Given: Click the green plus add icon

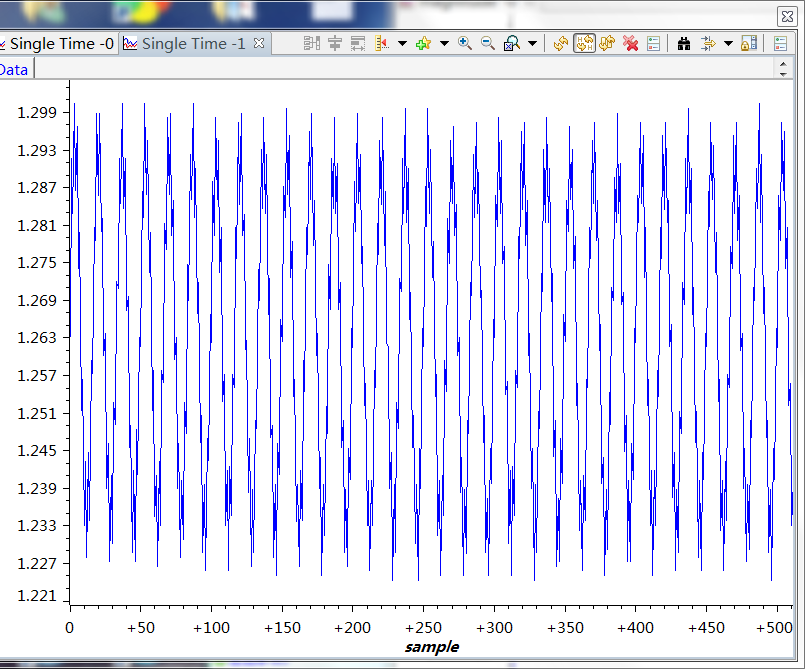Looking at the screenshot, I should click(x=423, y=43).
